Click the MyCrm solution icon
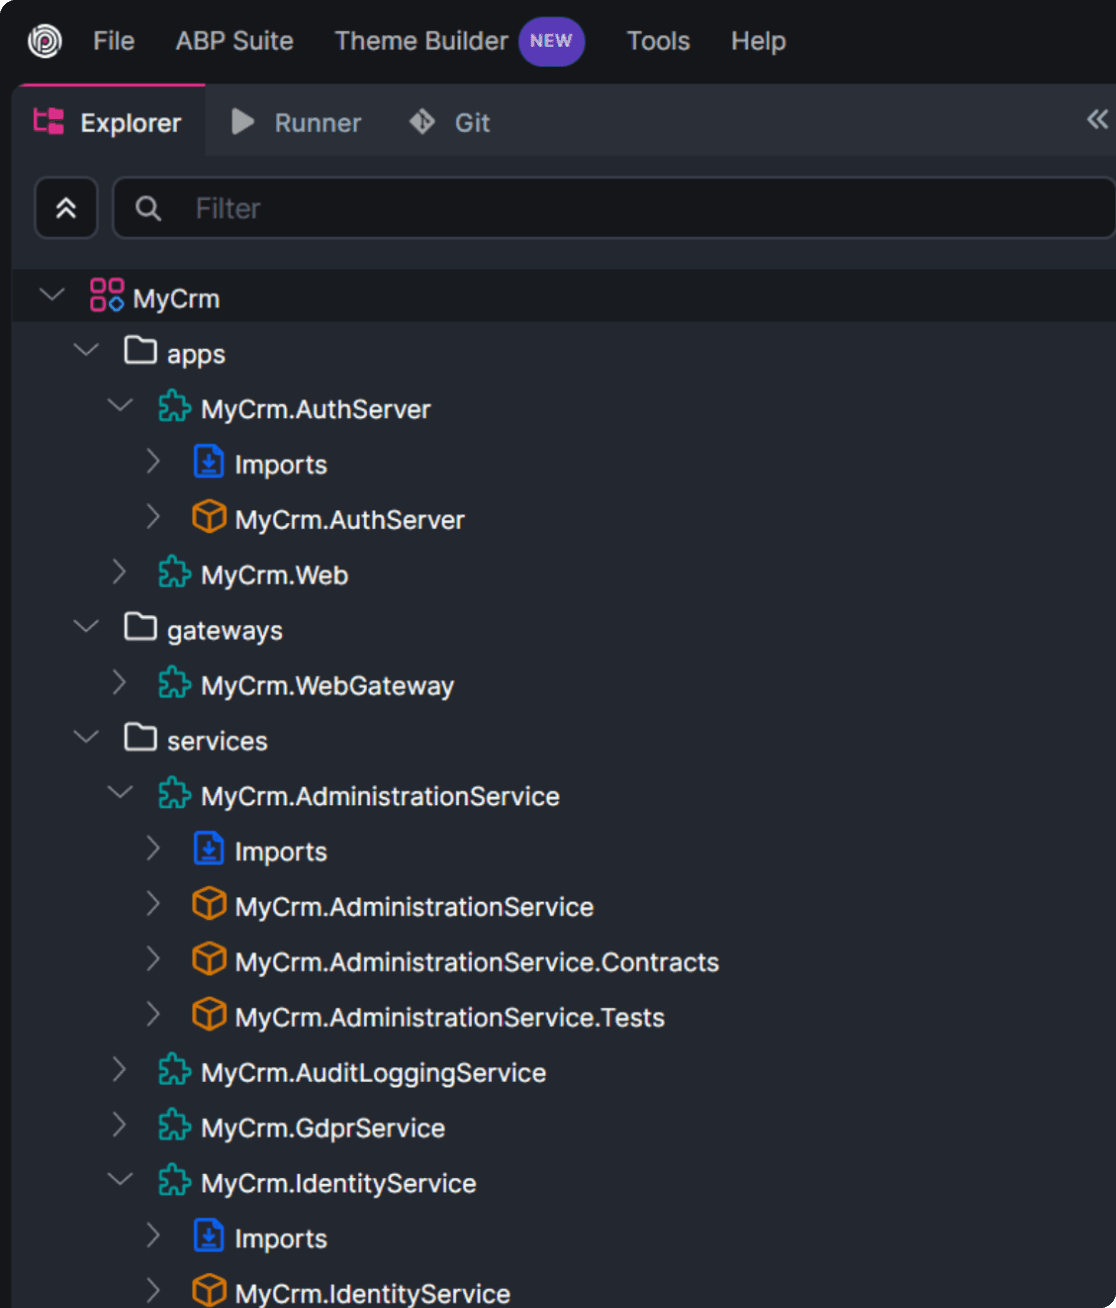This screenshot has width=1116, height=1308. [107, 295]
